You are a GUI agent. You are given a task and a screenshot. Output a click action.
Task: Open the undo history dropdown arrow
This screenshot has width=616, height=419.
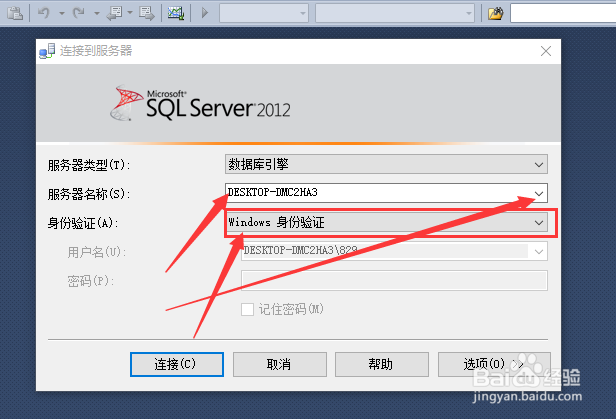[x=62, y=13]
